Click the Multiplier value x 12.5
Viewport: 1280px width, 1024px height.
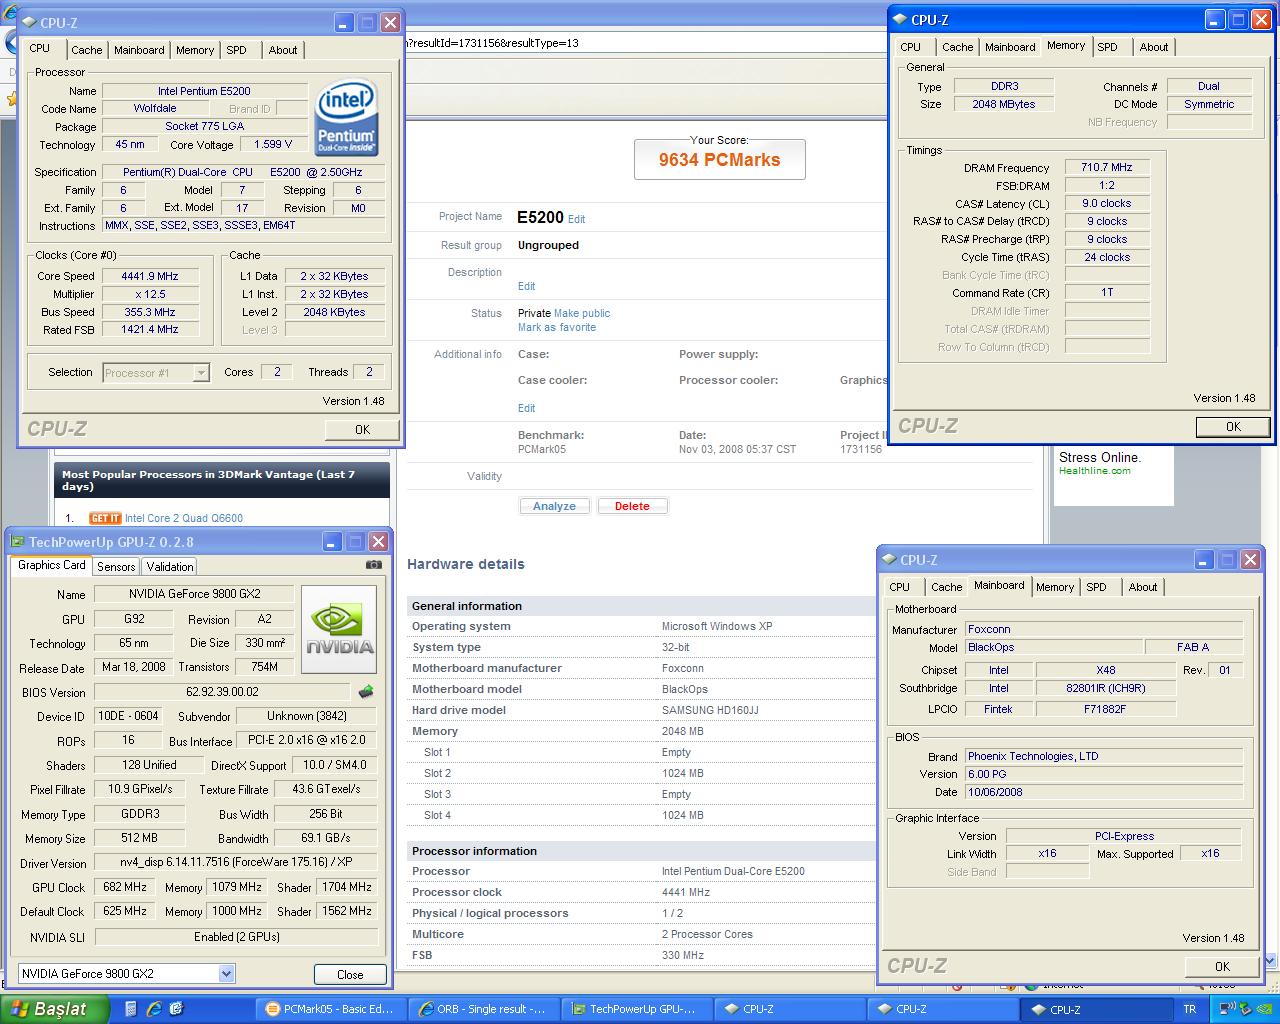(x=150, y=294)
